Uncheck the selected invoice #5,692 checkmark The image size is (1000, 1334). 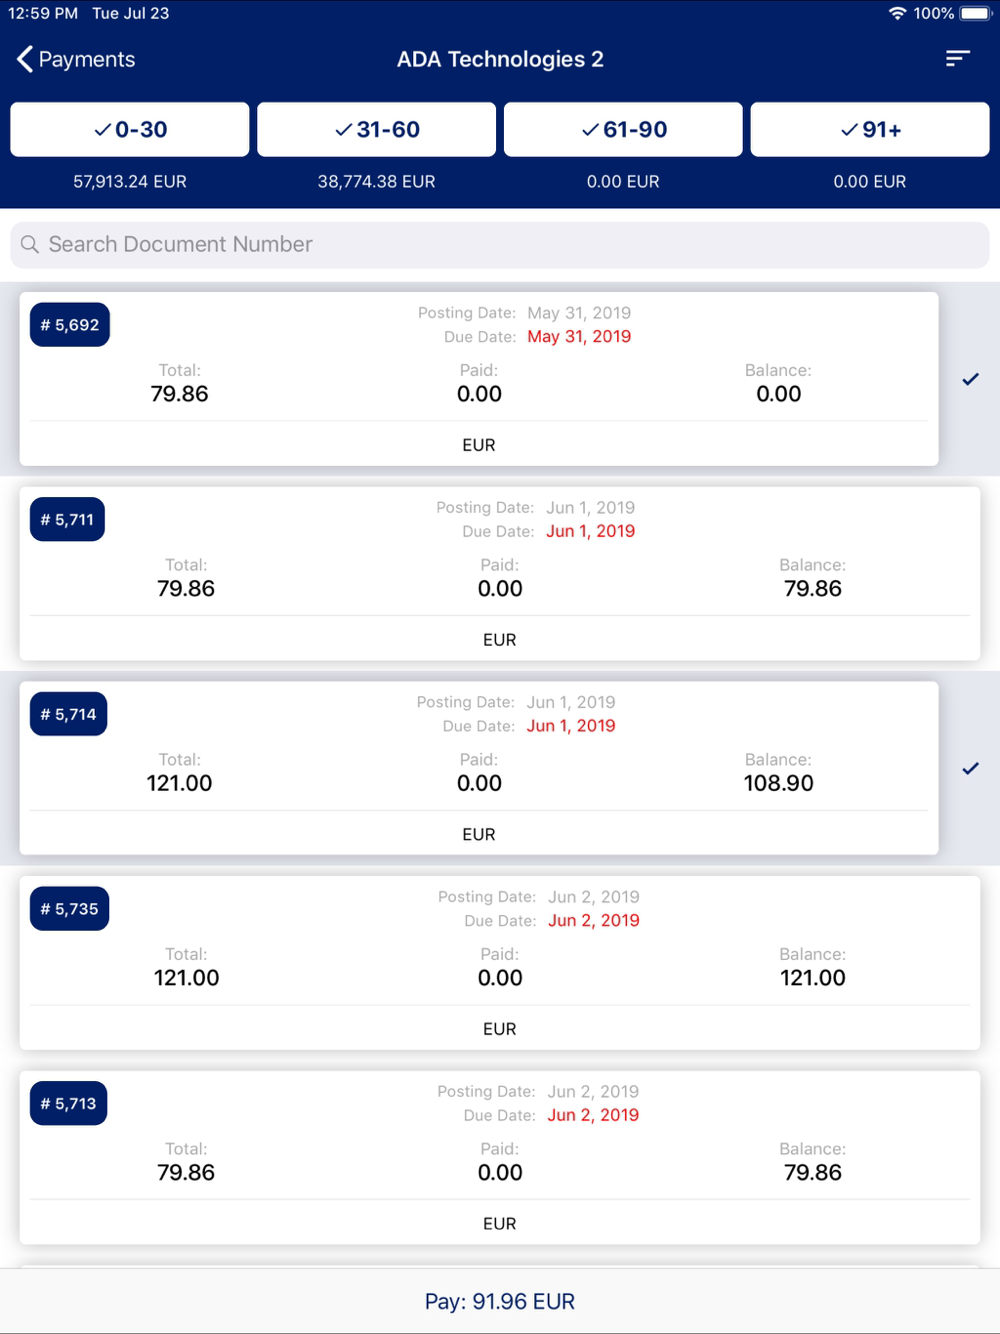click(x=970, y=379)
